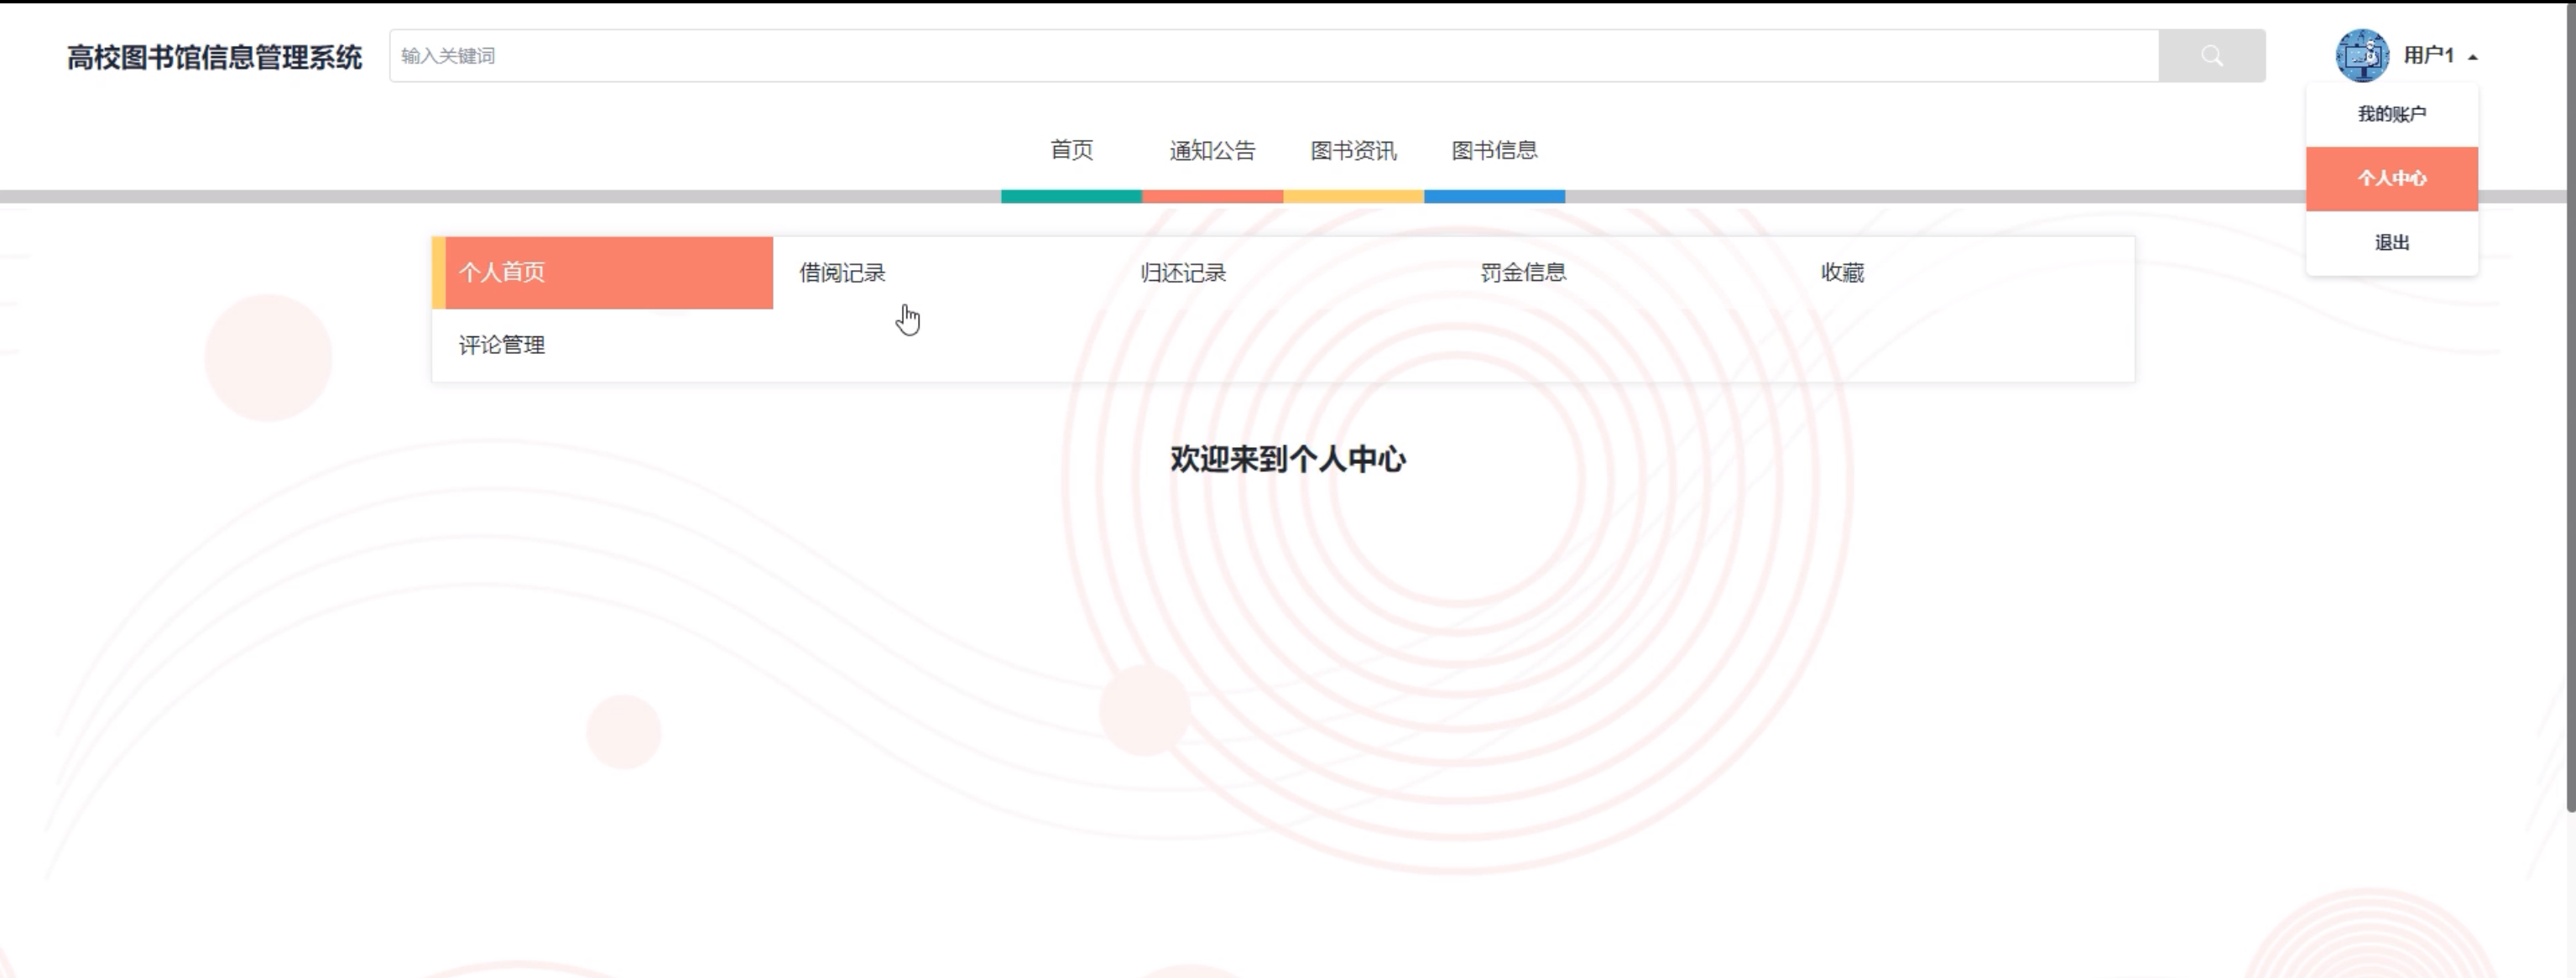Open 借阅记录 section
This screenshot has width=2576, height=978.
click(842, 273)
